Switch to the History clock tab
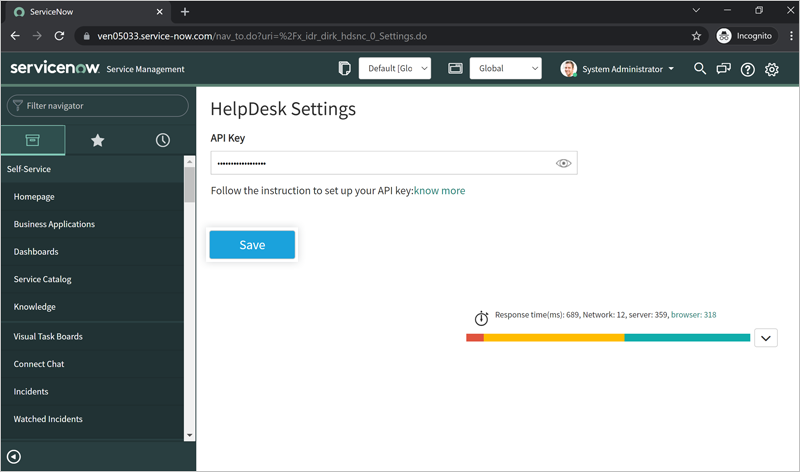The image size is (800, 472). tap(162, 141)
